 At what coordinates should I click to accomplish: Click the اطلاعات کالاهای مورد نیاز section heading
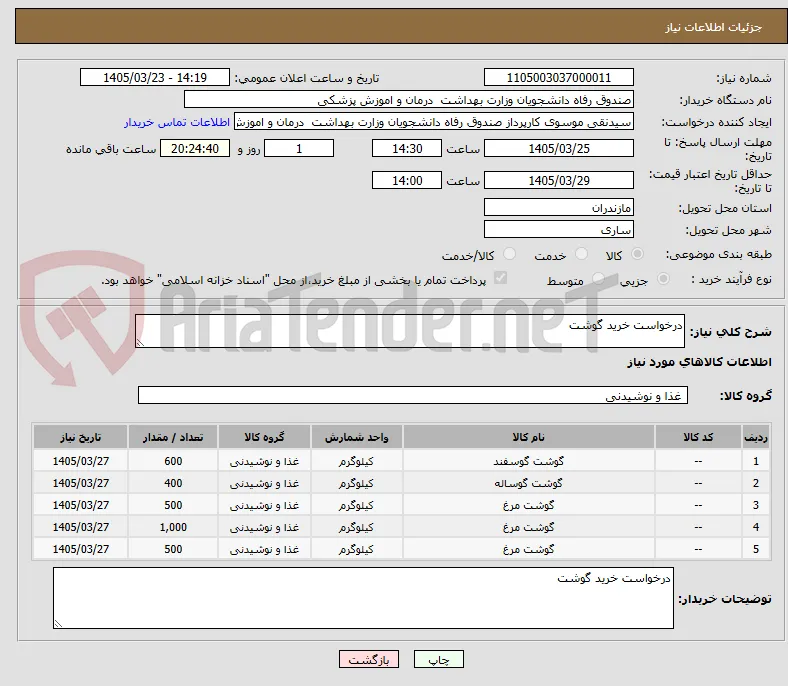pos(699,362)
